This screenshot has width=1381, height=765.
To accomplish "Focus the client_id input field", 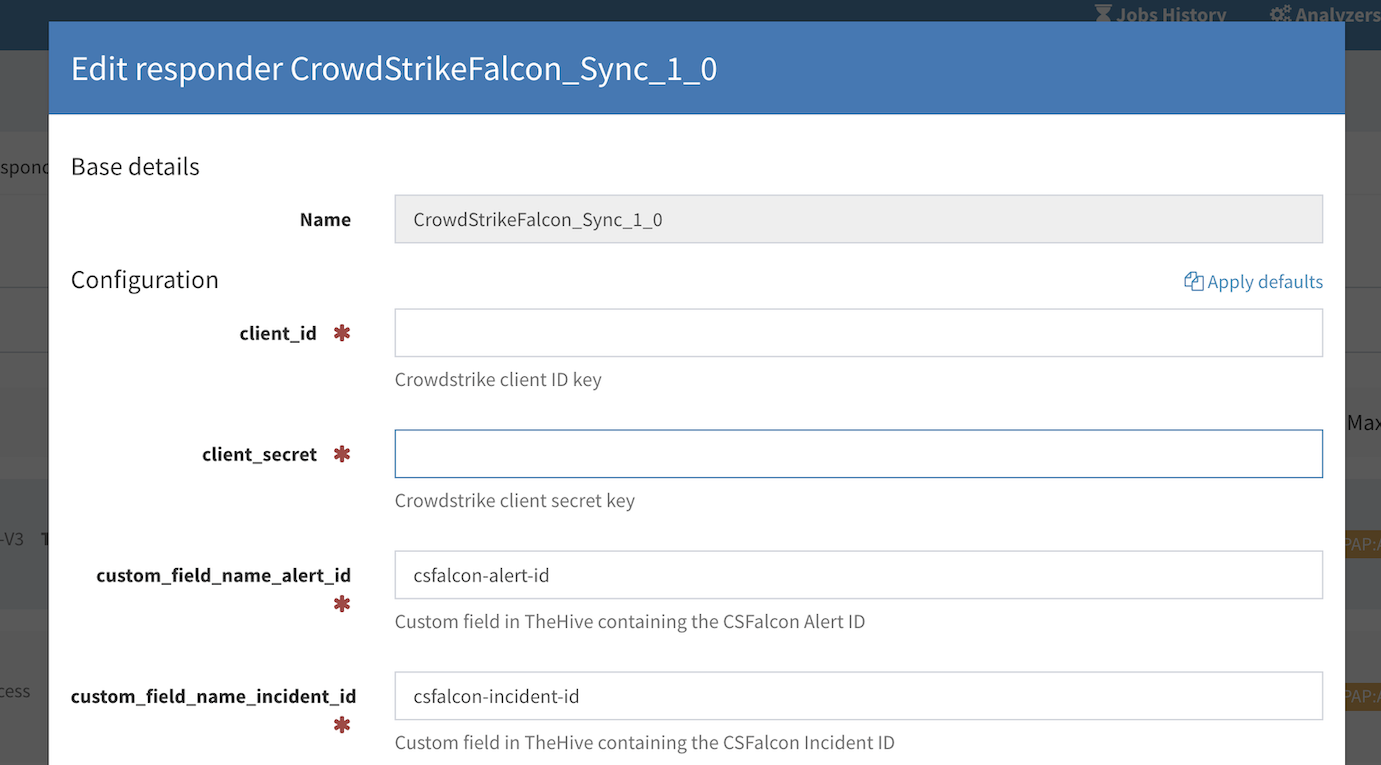I will 859,333.
